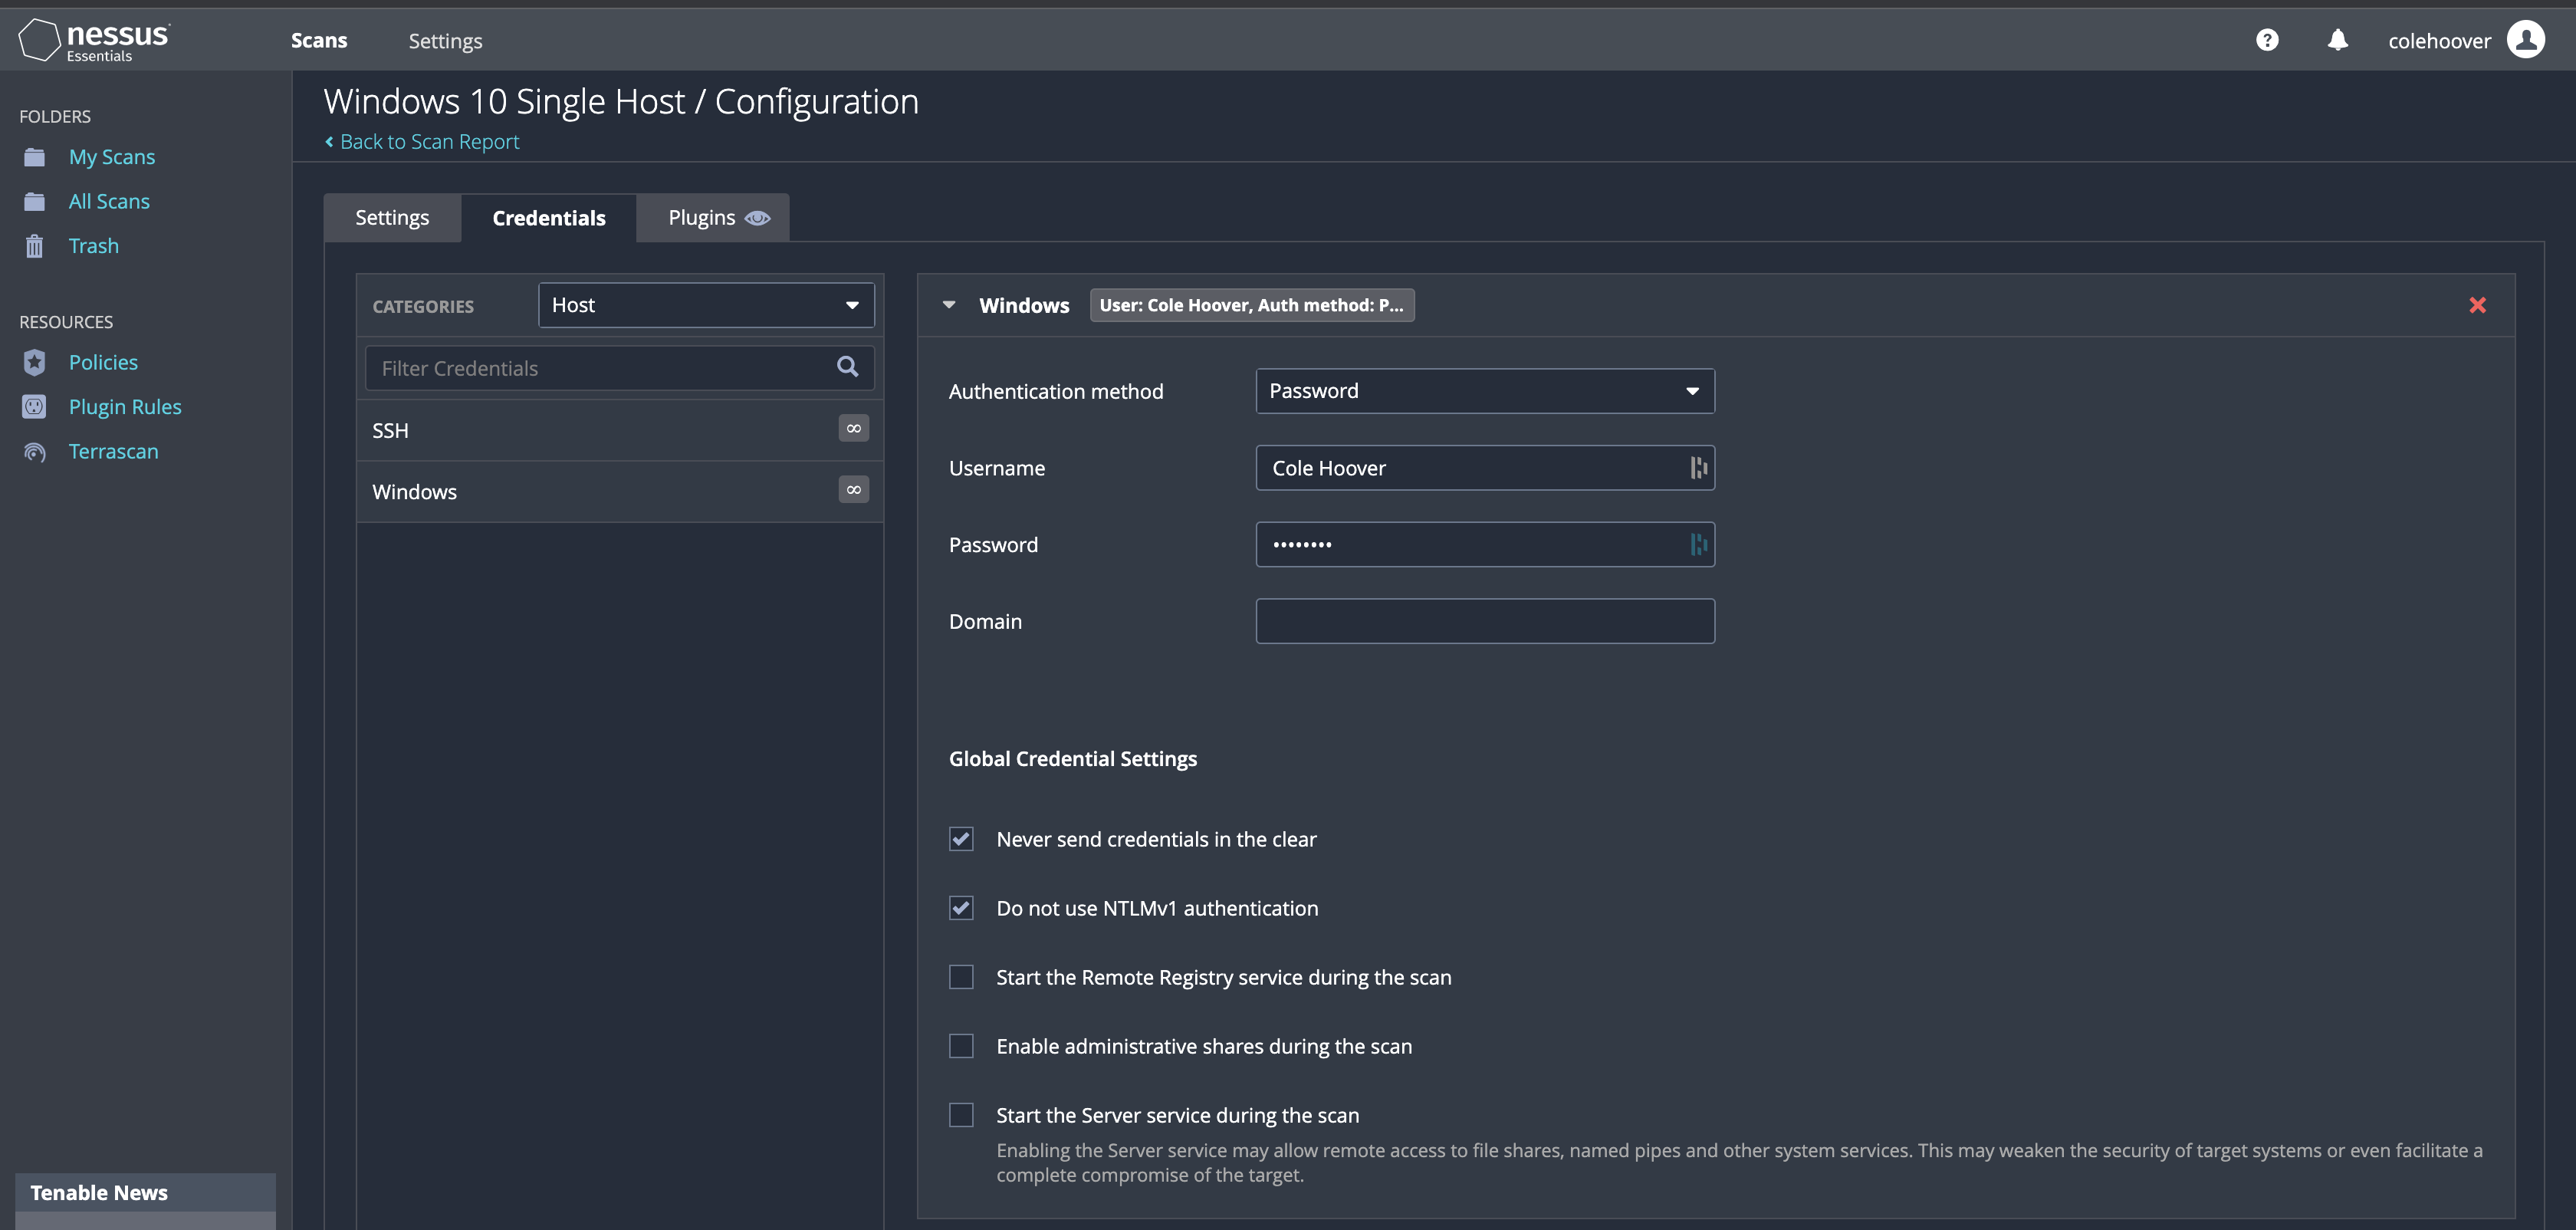The width and height of the screenshot is (2576, 1230).
Task: Click the password manager icon in Username field
Action: (x=1698, y=468)
